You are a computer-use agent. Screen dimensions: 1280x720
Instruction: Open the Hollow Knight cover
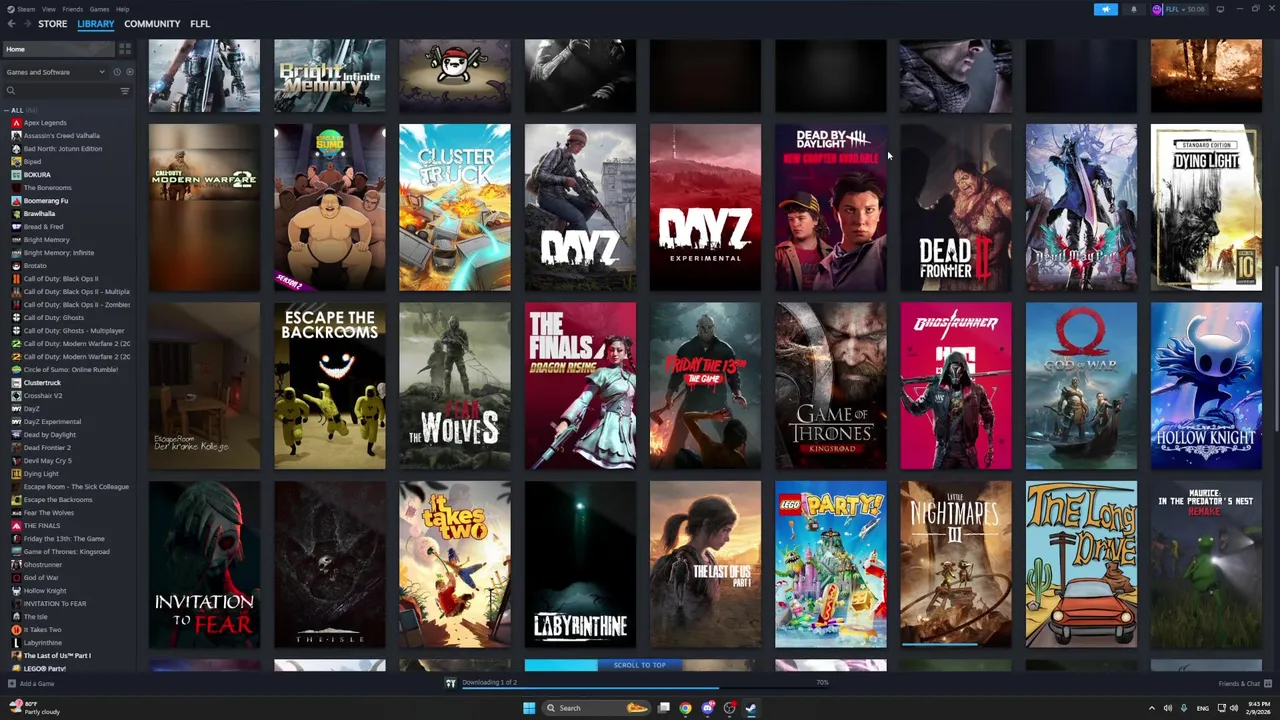point(1206,386)
